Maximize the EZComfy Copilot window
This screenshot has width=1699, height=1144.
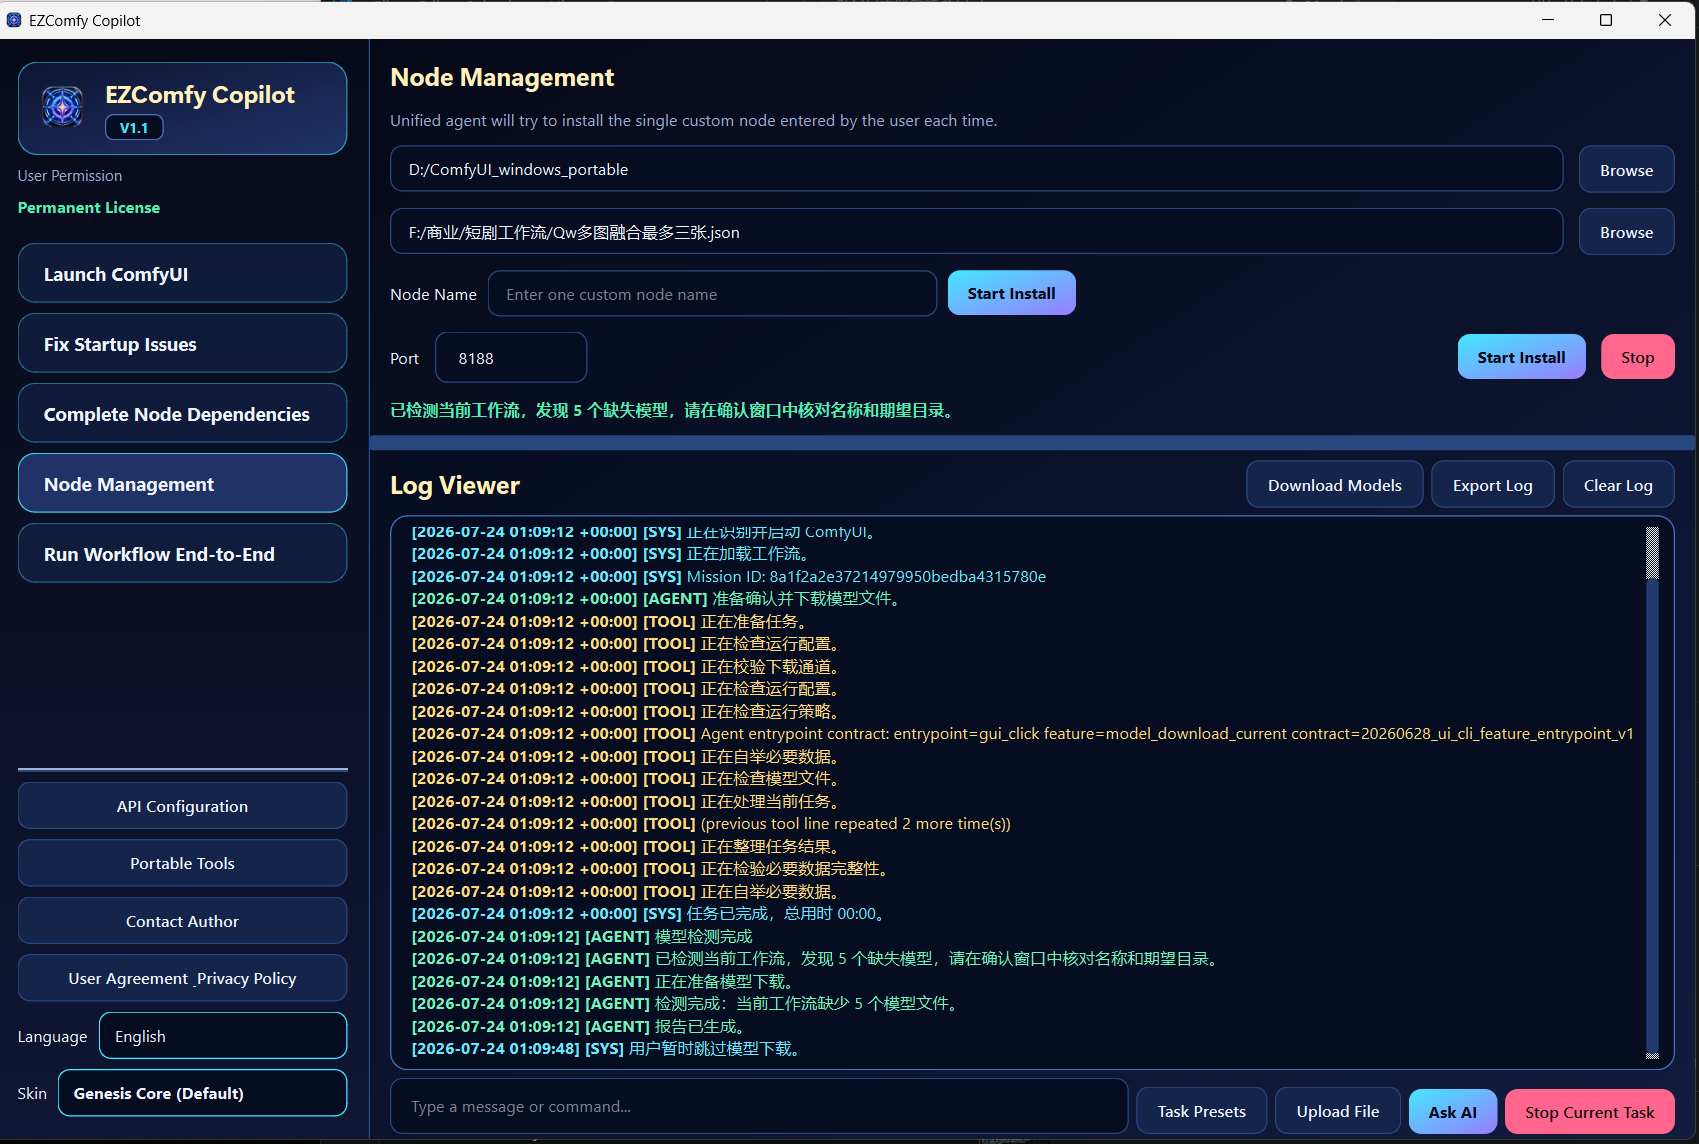[x=1606, y=20]
